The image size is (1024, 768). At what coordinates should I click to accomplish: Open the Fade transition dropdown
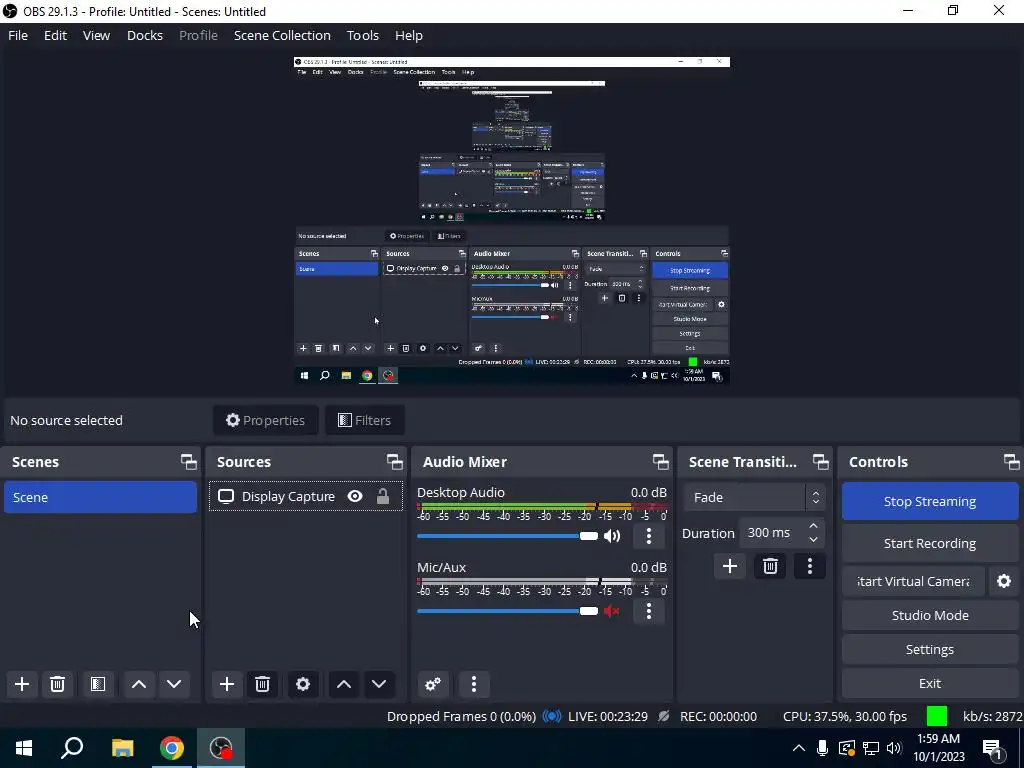(754, 498)
